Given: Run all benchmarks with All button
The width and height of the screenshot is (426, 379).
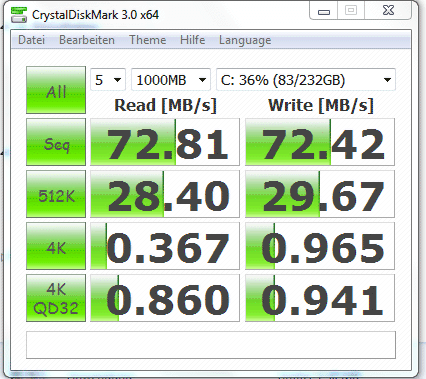Looking at the screenshot, I should 56,90.
